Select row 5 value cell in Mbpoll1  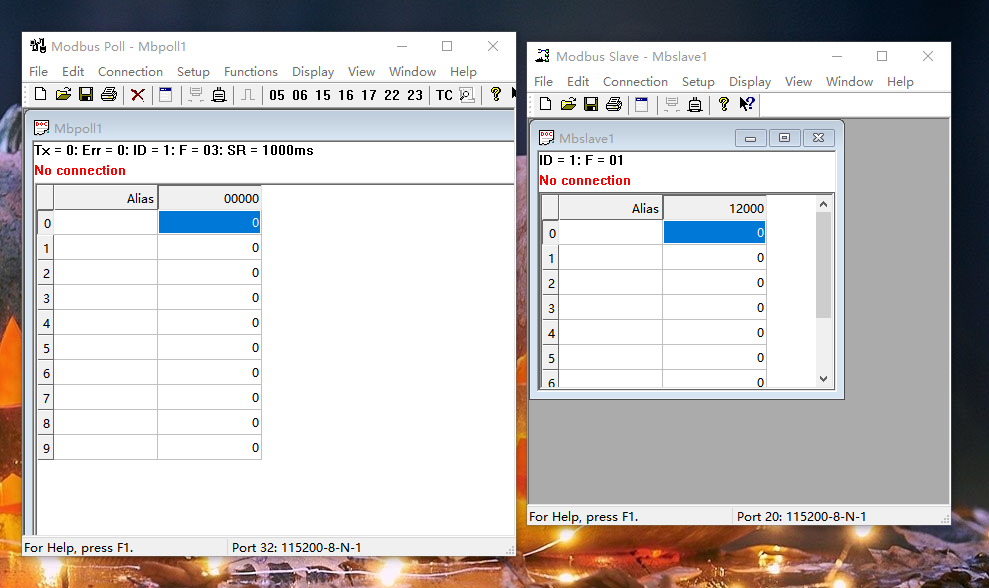click(x=209, y=348)
